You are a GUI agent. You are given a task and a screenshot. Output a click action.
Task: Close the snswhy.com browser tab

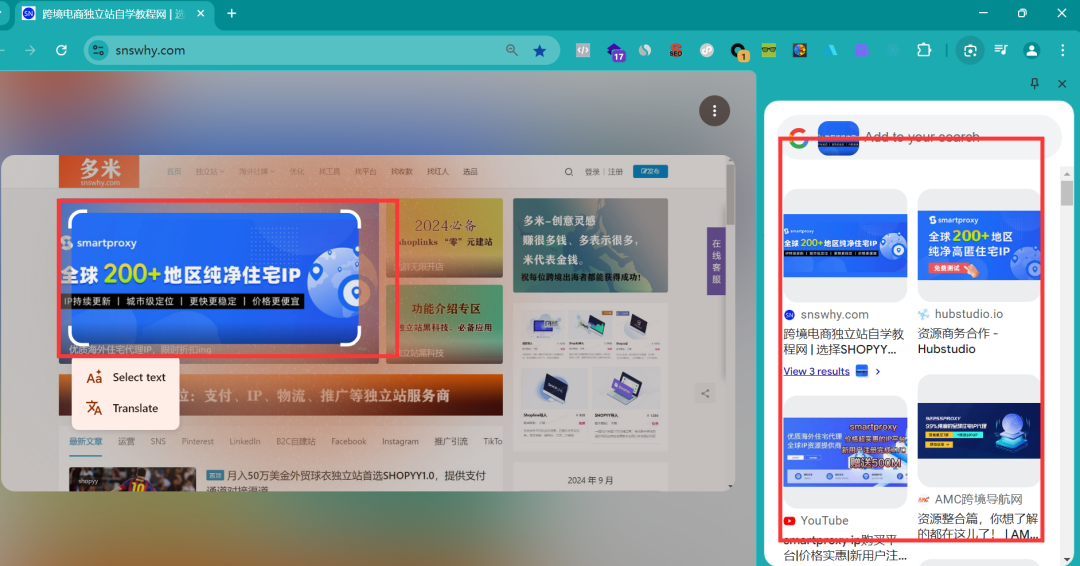(x=201, y=14)
